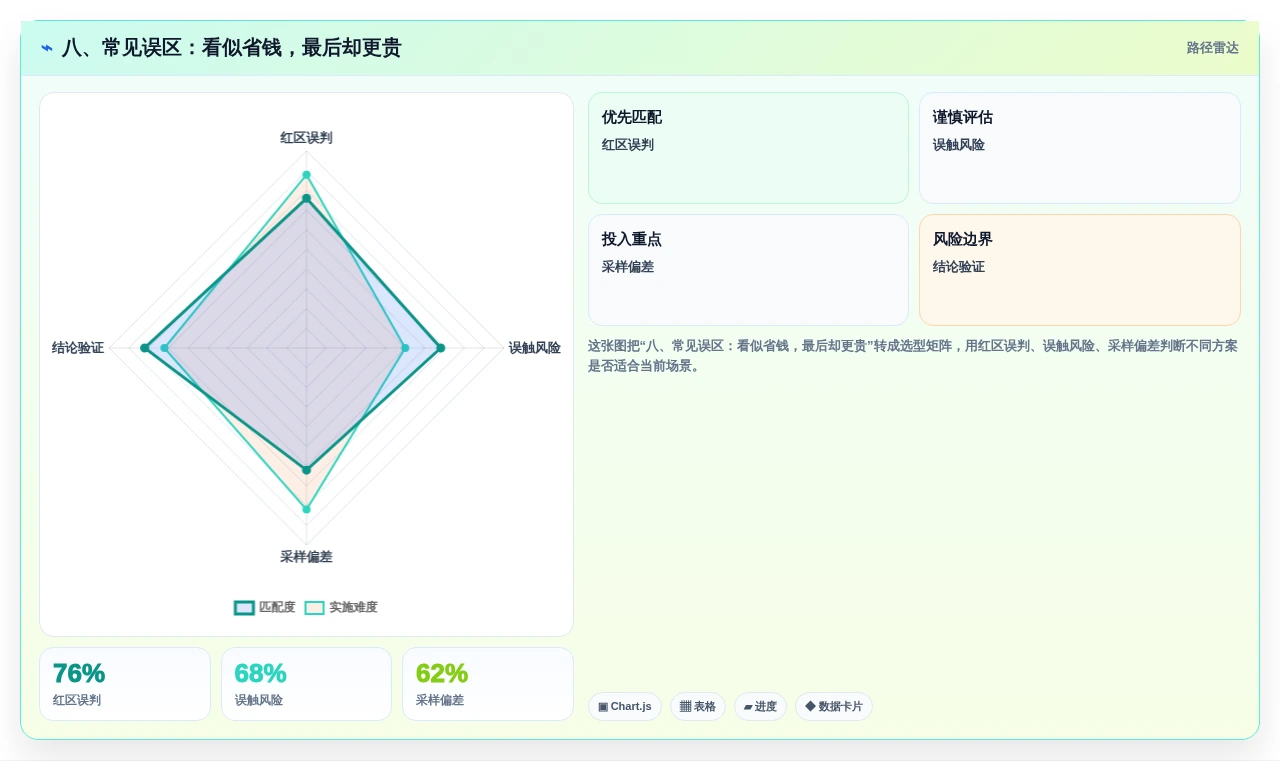The width and height of the screenshot is (1280, 761).
Task: Click the 路径雷达 label in the header
Action: [1212, 48]
